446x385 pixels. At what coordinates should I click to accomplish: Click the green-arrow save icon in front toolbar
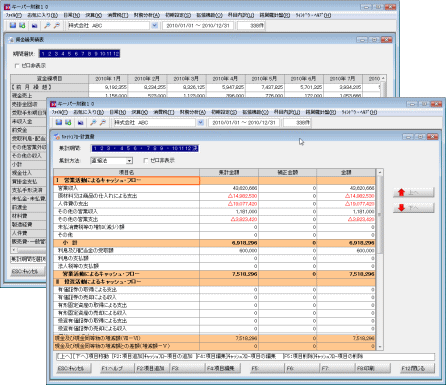[68, 123]
